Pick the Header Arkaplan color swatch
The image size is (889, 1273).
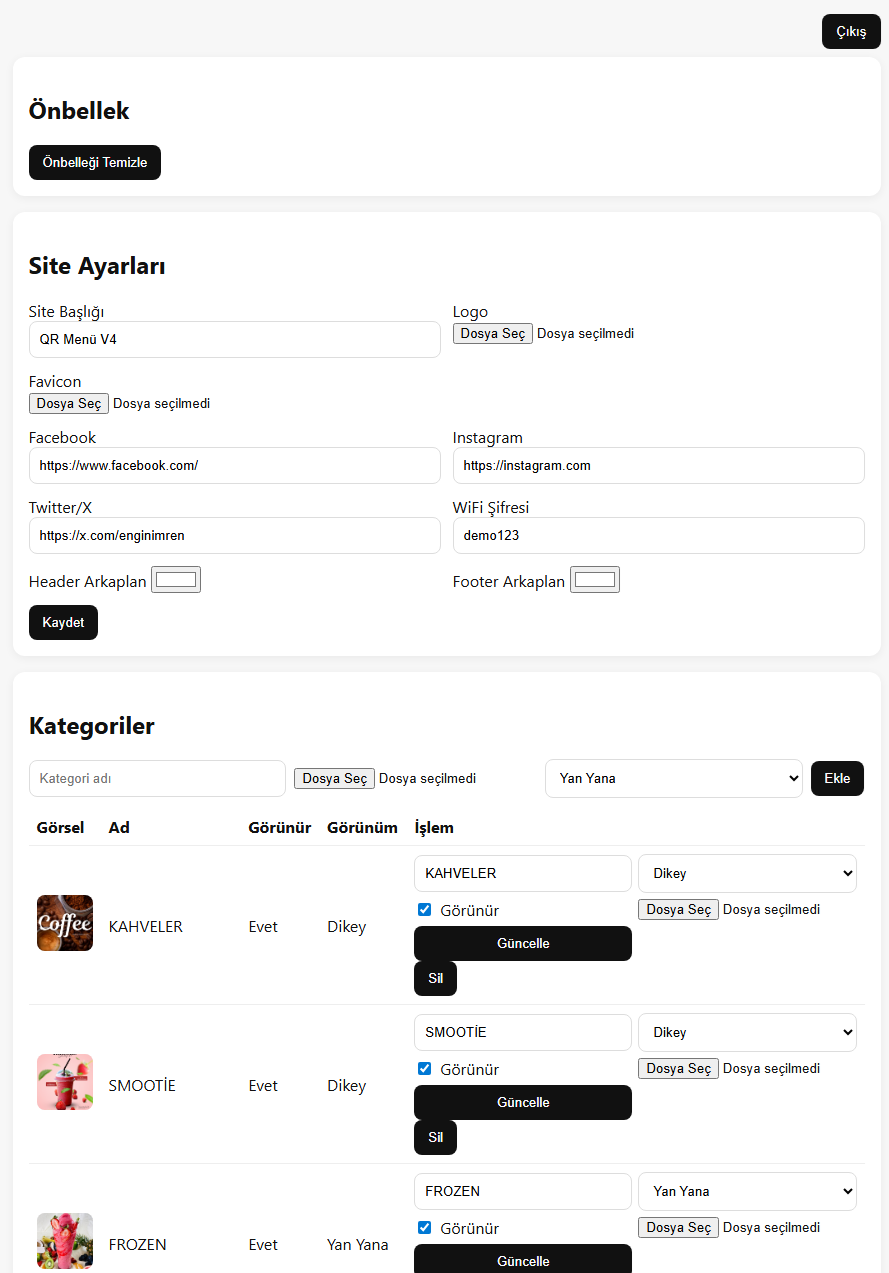pyautogui.click(x=176, y=580)
